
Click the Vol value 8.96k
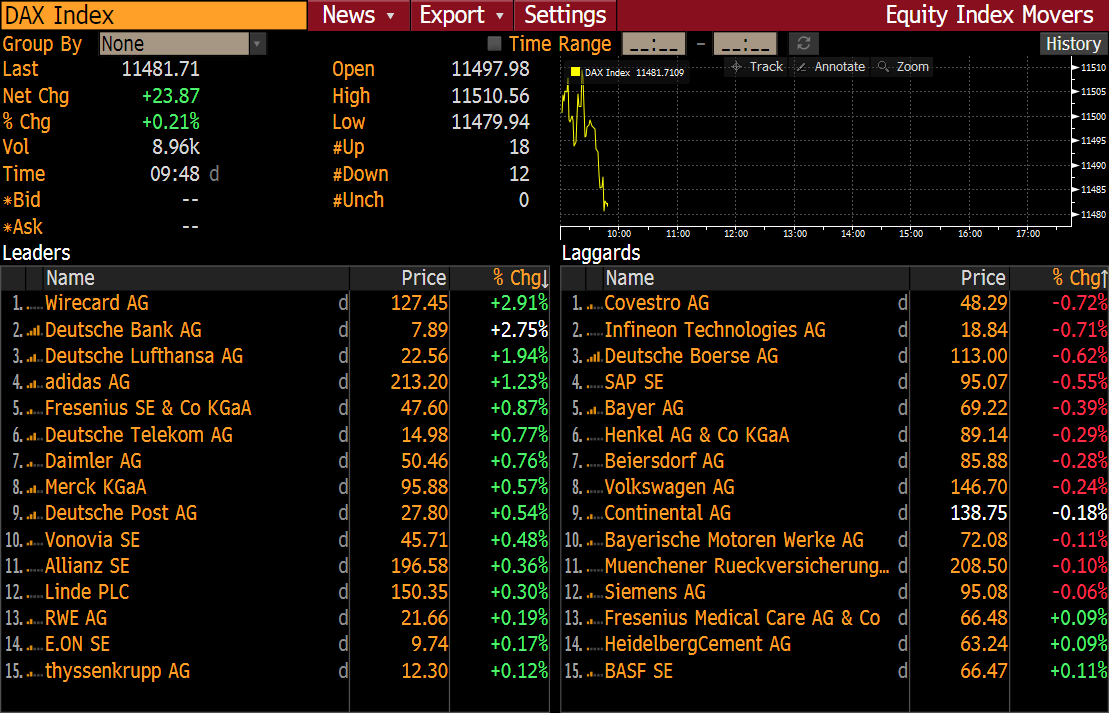point(176,147)
